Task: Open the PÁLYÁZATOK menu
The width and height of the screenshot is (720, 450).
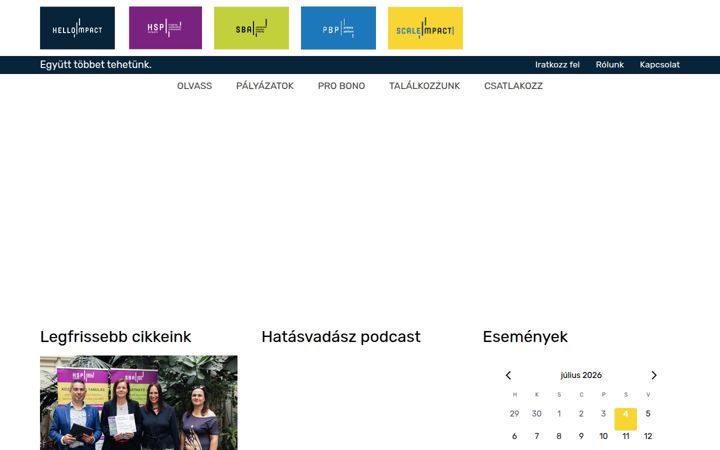Action: point(265,86)
